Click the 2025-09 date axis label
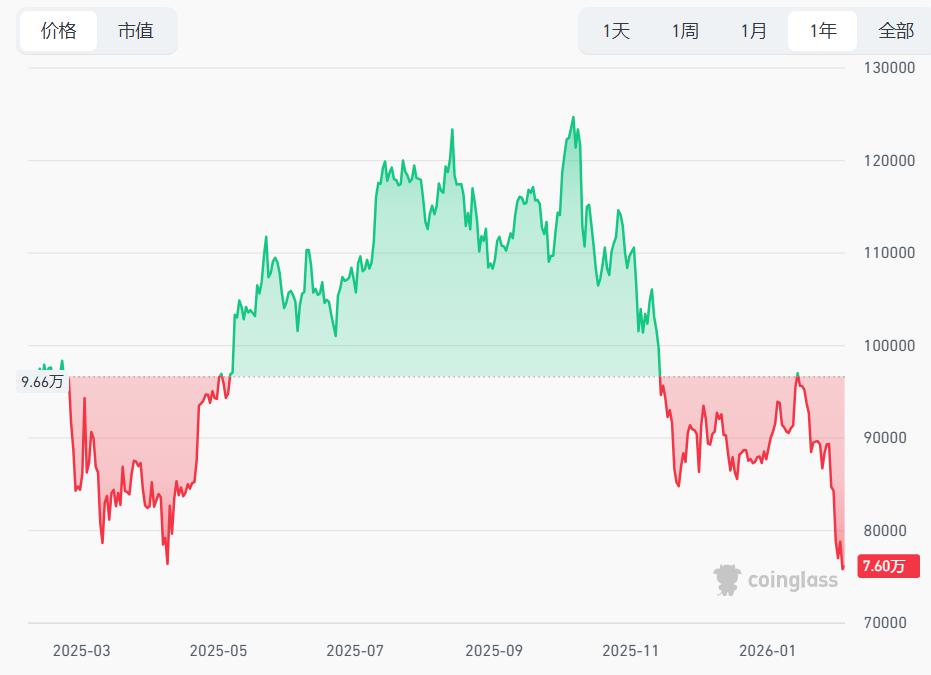 [494, 651]
